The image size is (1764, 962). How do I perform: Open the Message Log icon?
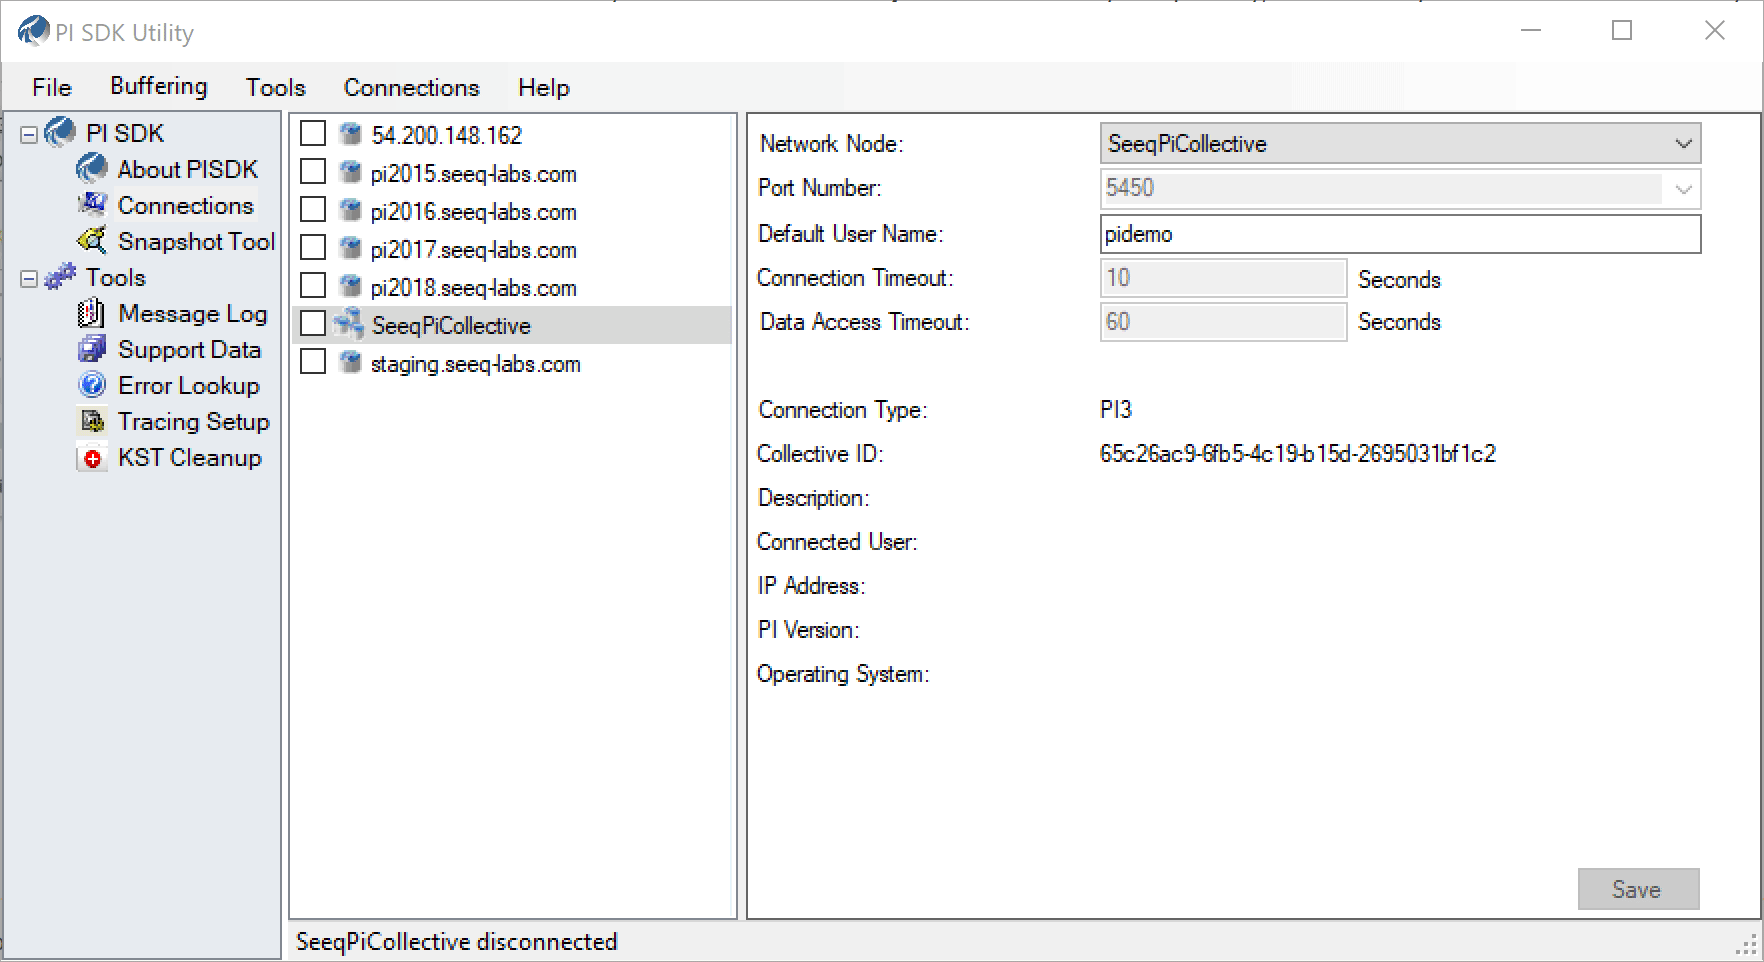pyautogui.click(x=91, y=314)
